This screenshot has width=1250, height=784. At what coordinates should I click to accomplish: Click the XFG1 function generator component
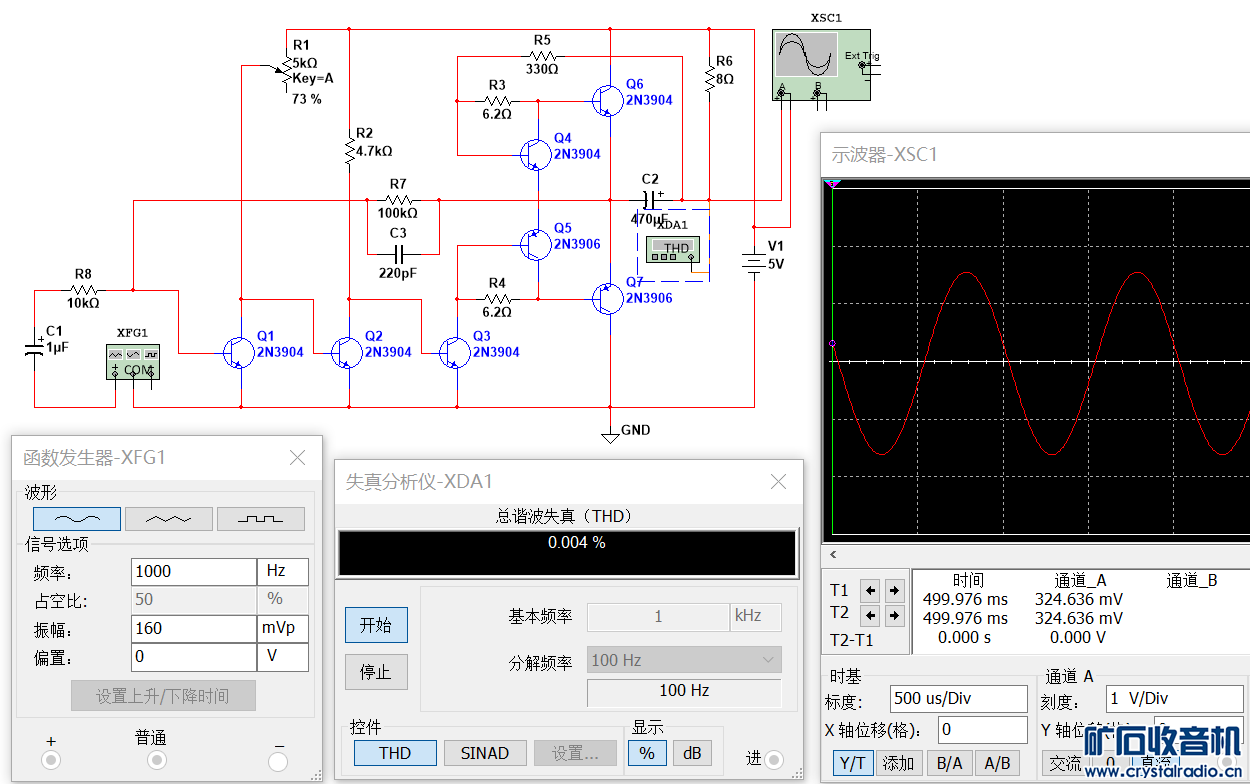(x=133, y=362)
